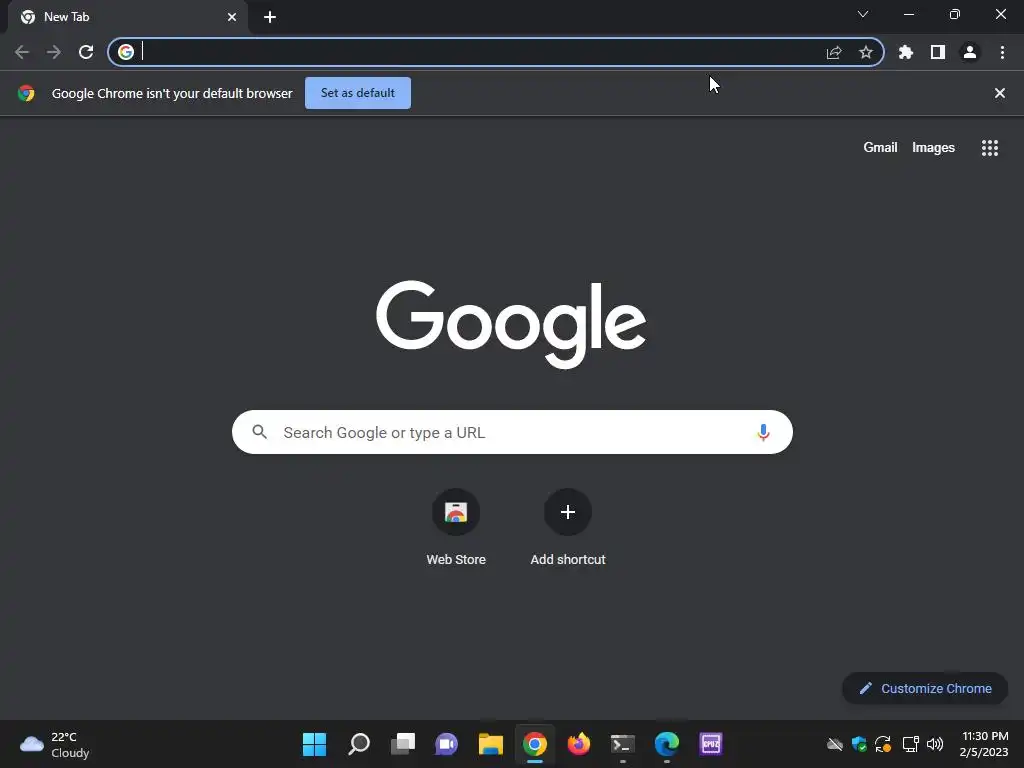Open CPU-Z app on taskbar
The image size is (1024, 768).
[x=711, y=744]
